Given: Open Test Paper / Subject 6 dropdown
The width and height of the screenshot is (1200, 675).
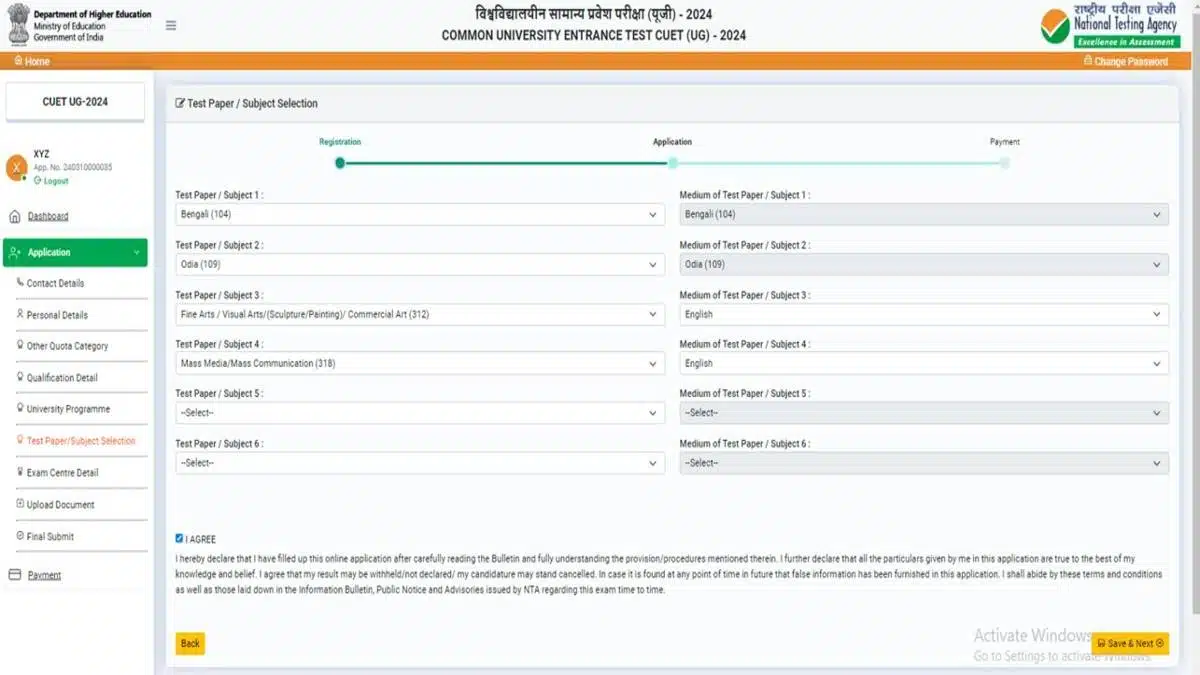Looking at the screenshot, I should (420, 463).
